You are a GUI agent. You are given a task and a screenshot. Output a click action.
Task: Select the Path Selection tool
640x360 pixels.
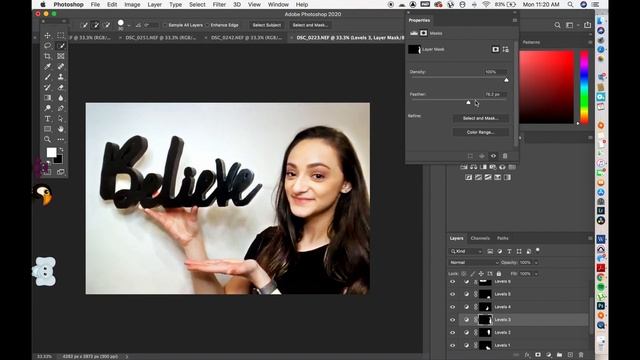click(x=60, y=119)
